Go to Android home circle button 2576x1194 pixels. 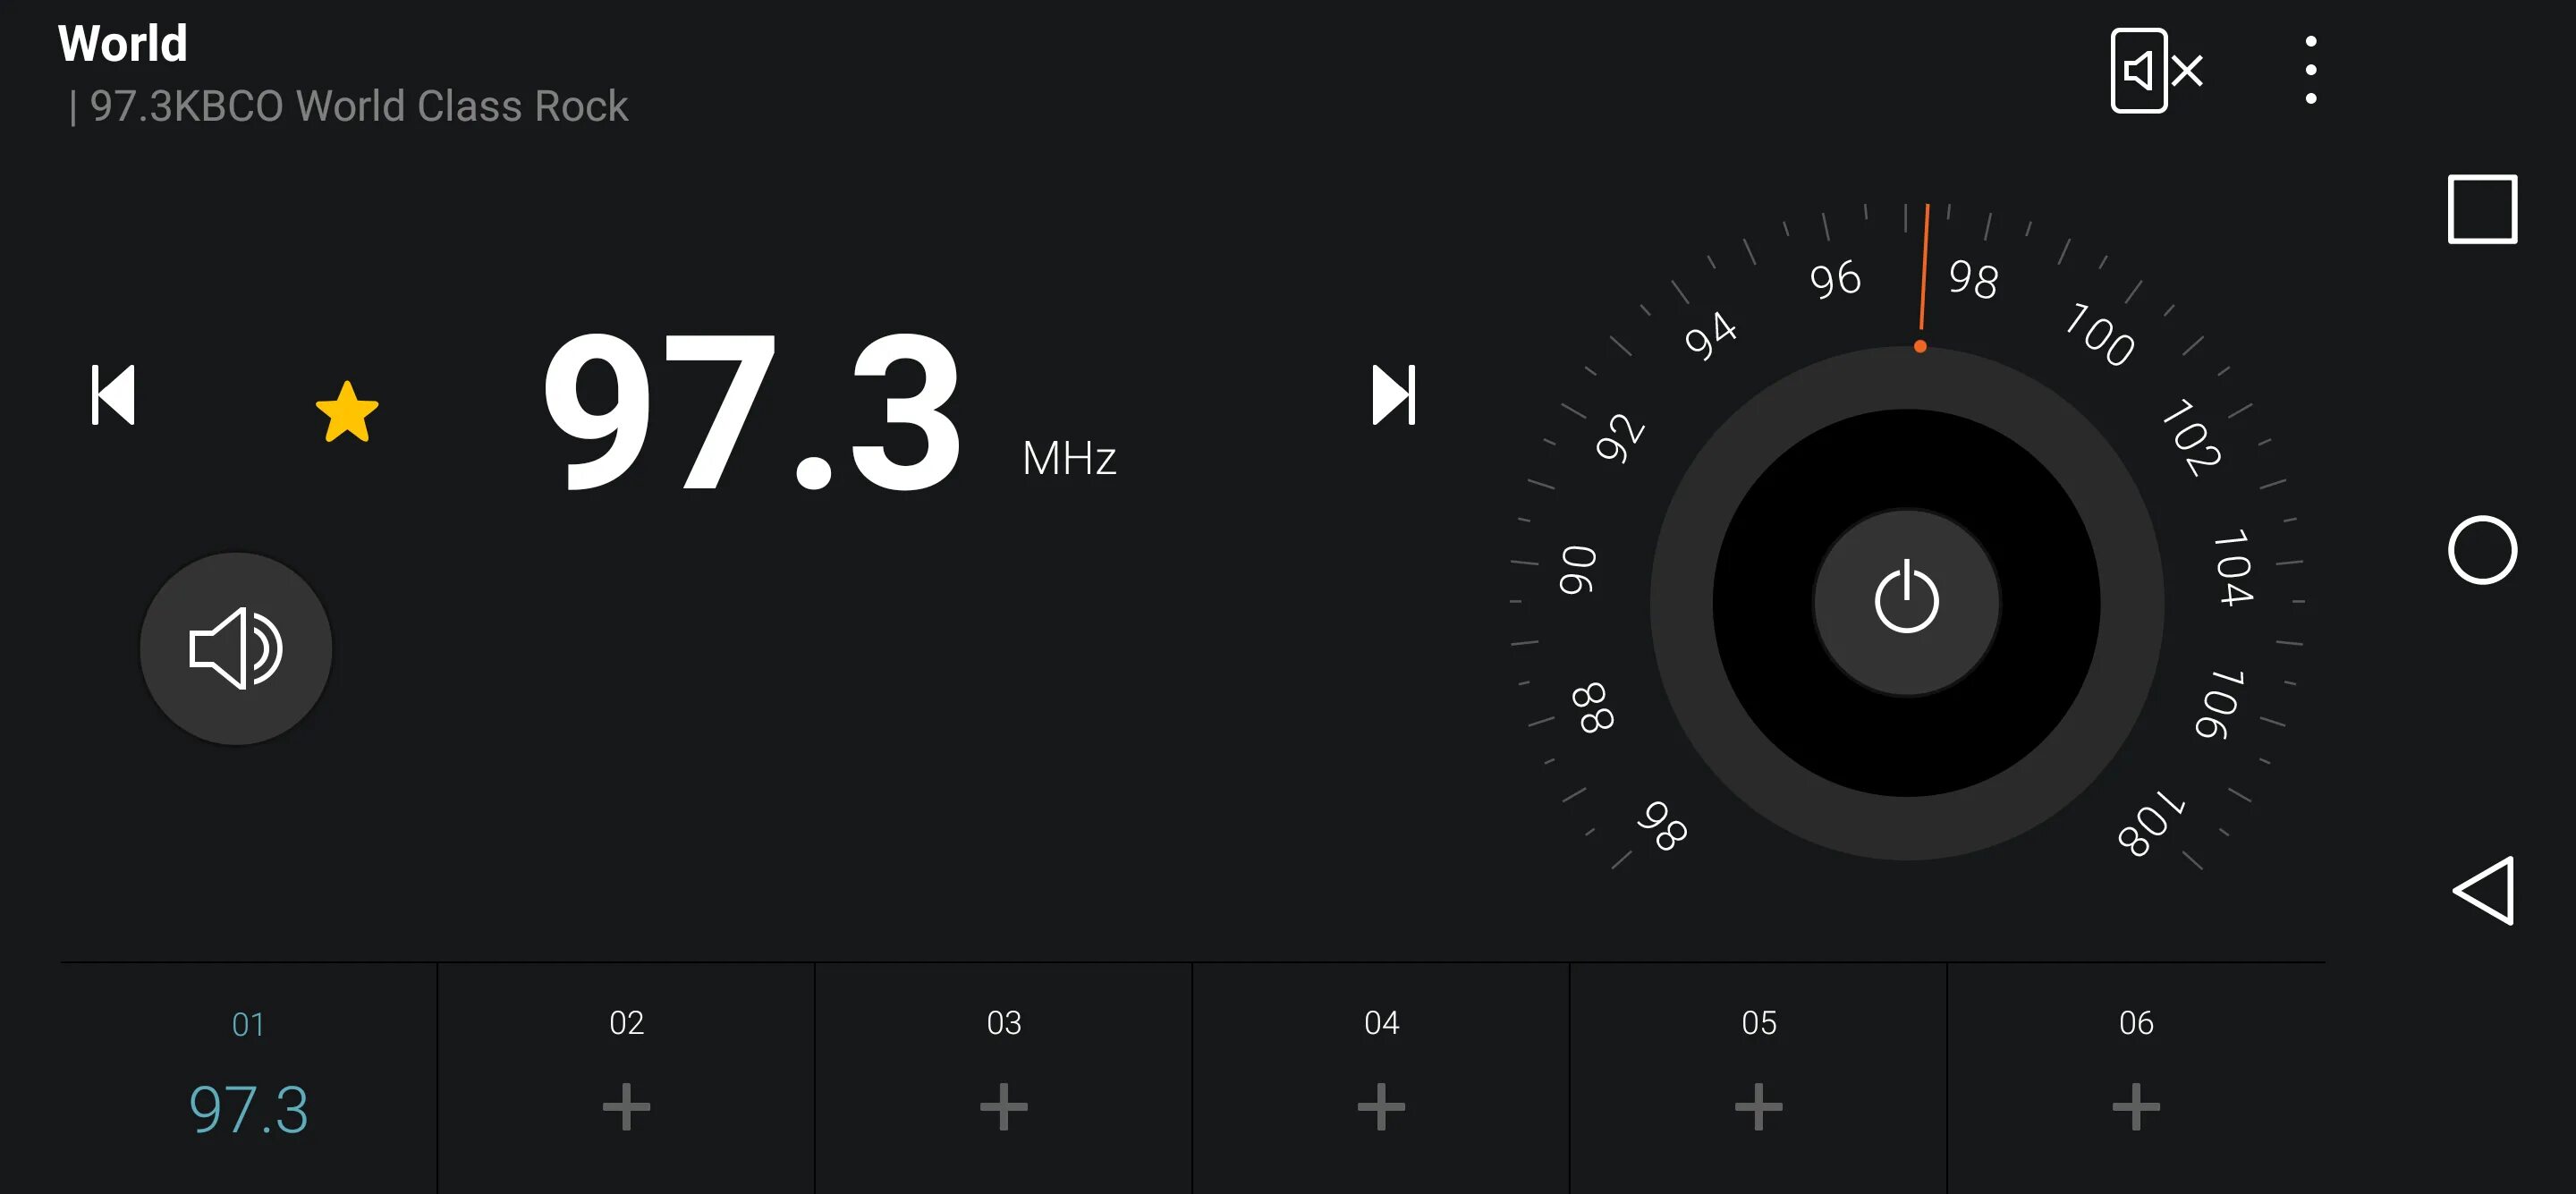2482,550
